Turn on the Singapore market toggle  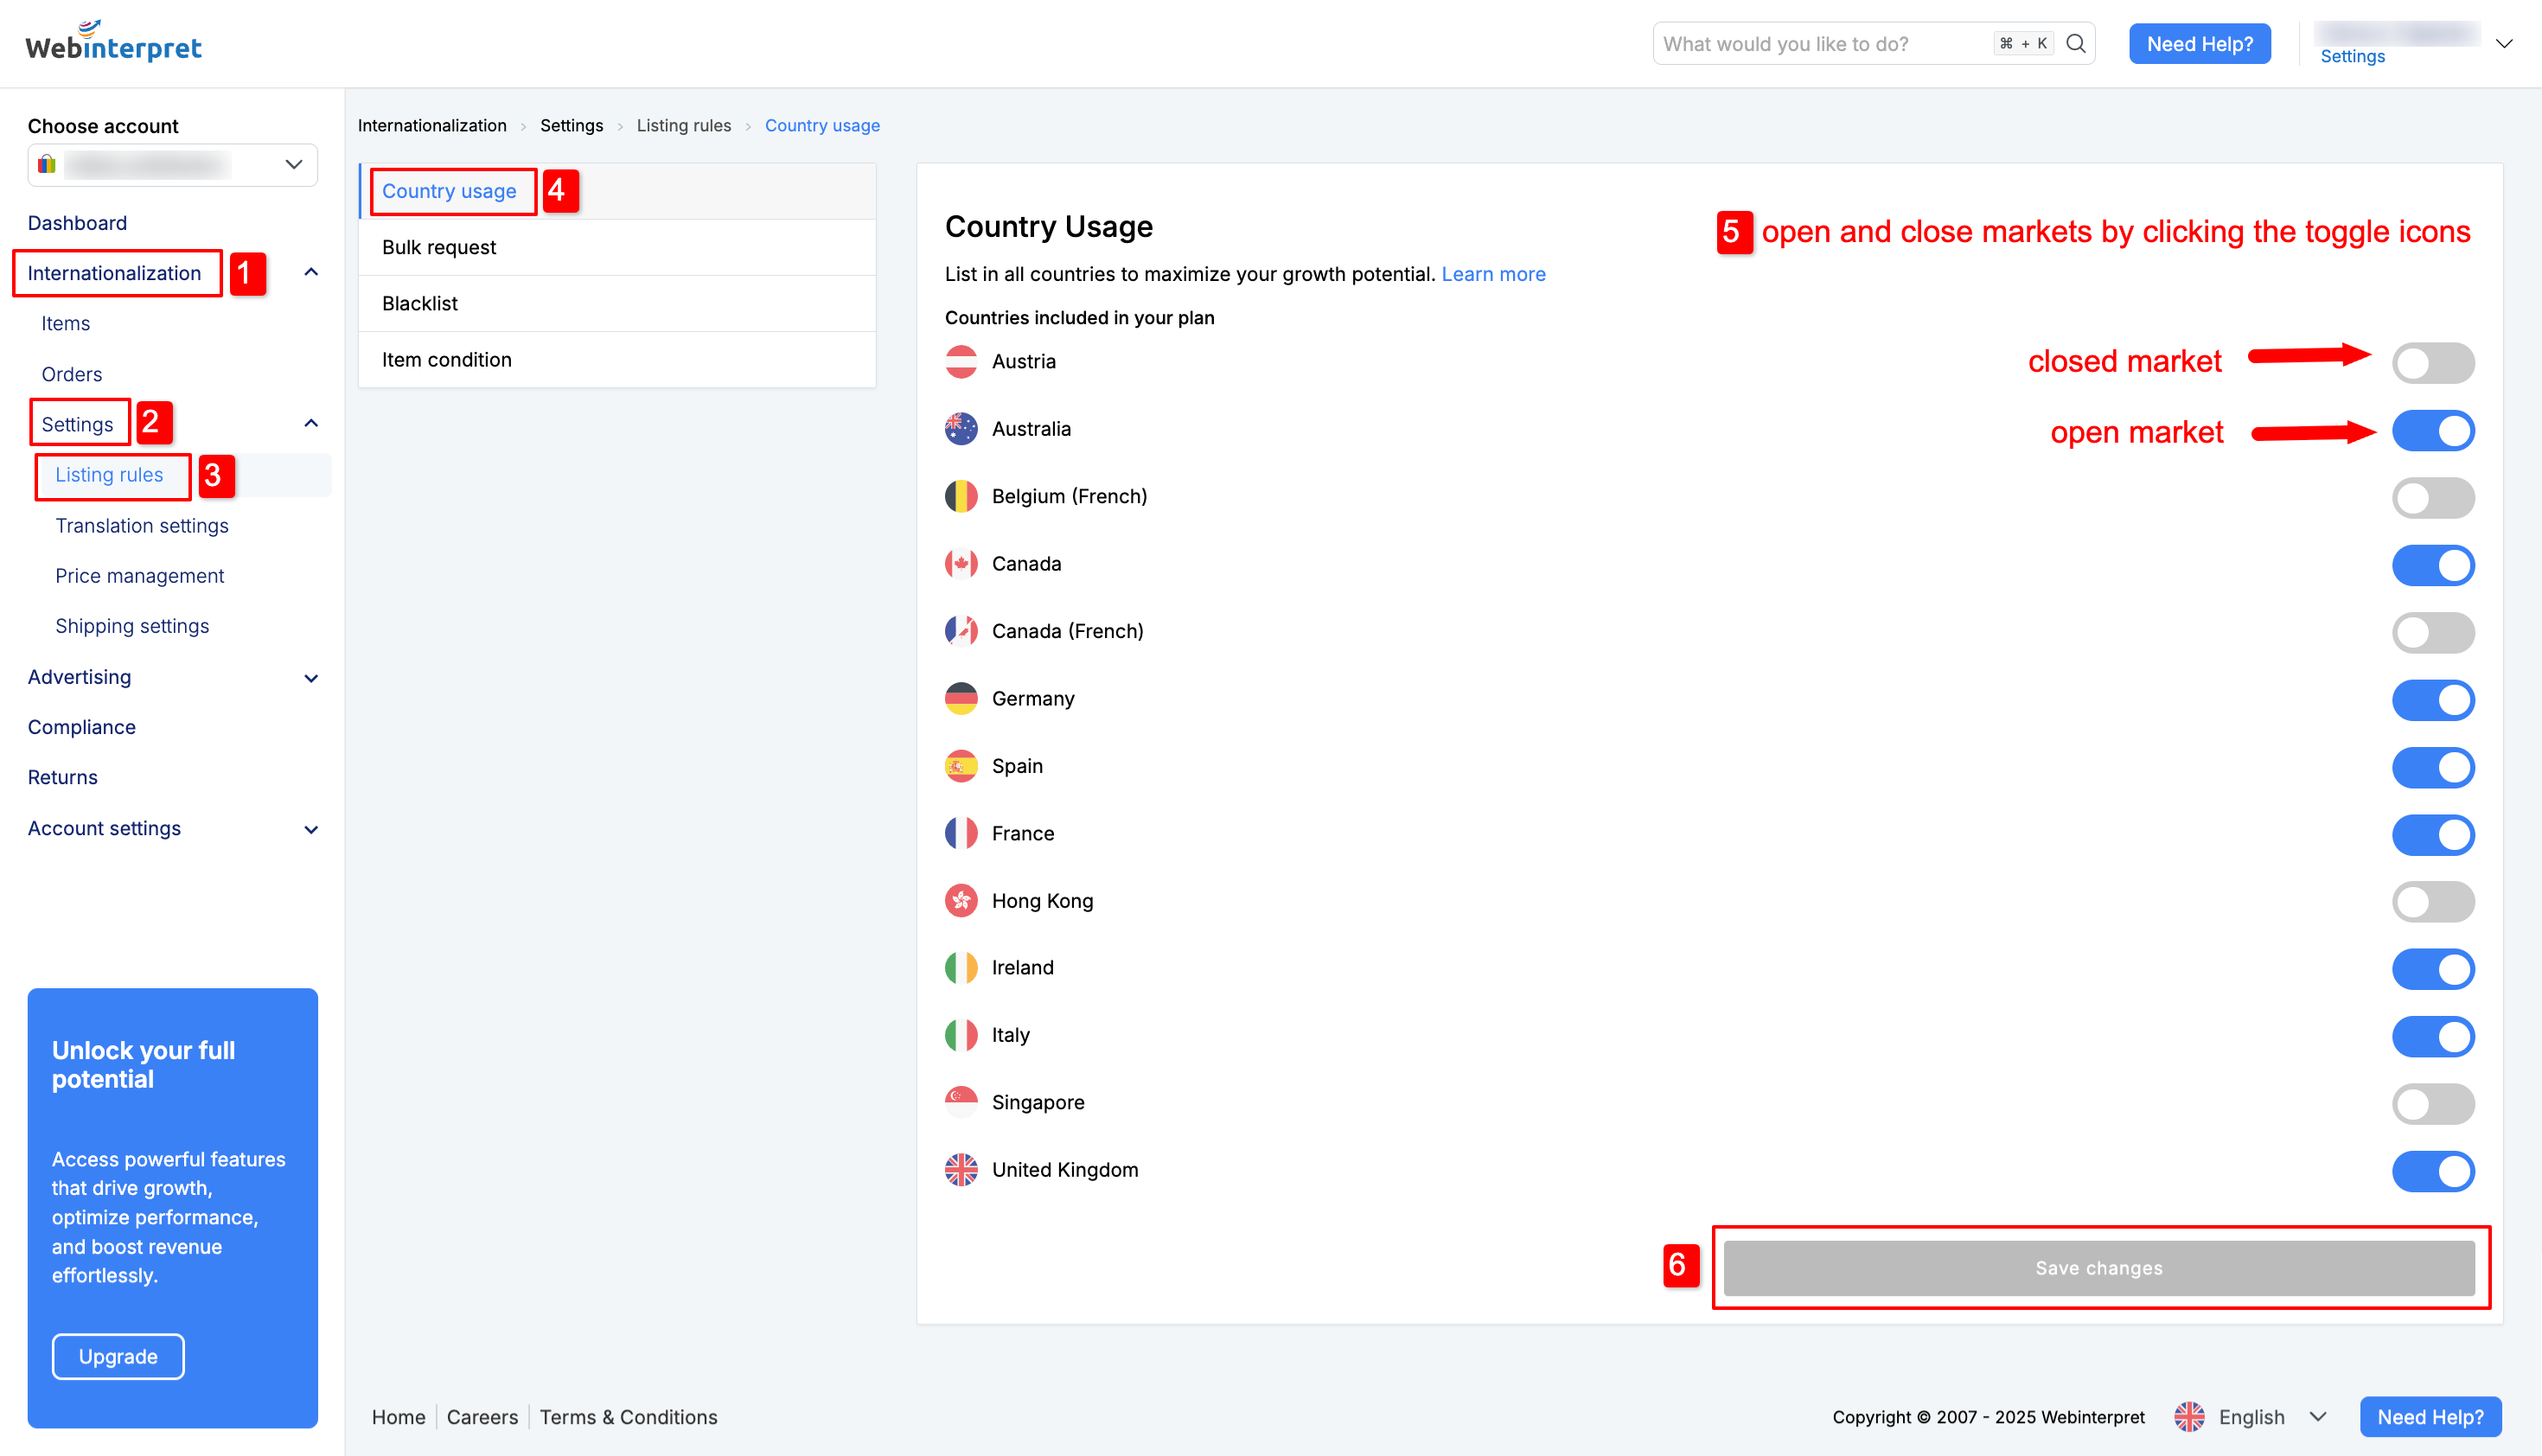[x=2432, y=1104]
